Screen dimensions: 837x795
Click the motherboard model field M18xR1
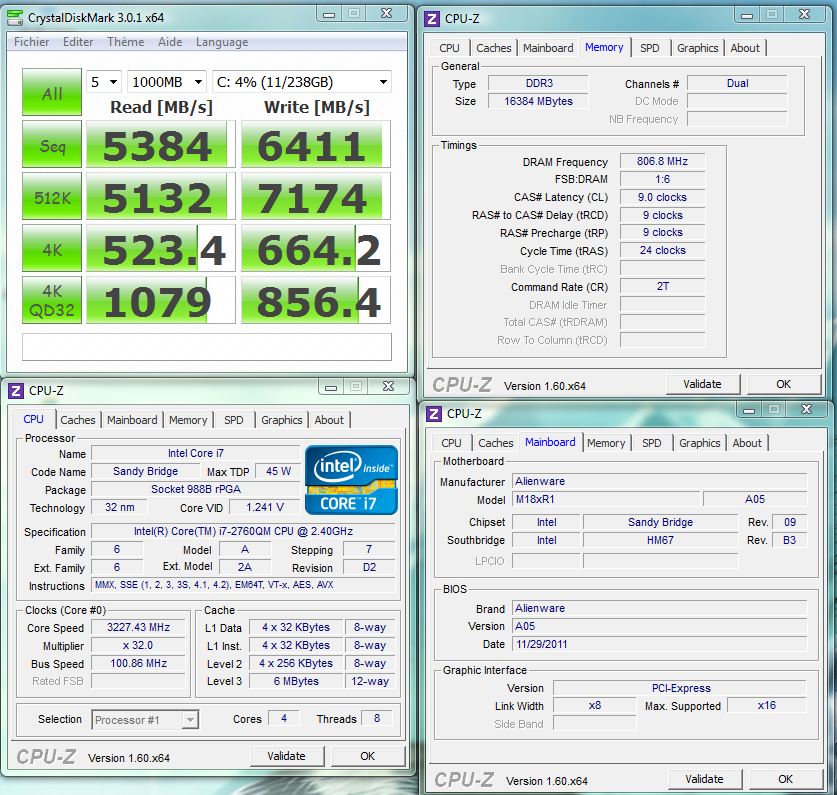tap(606, 499)
